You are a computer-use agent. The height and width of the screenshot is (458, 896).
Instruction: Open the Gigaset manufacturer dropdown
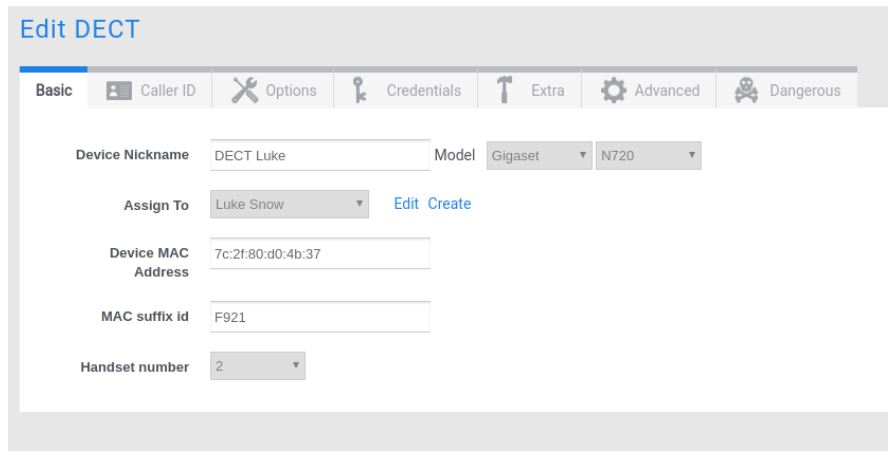click(x=538, y=156)
